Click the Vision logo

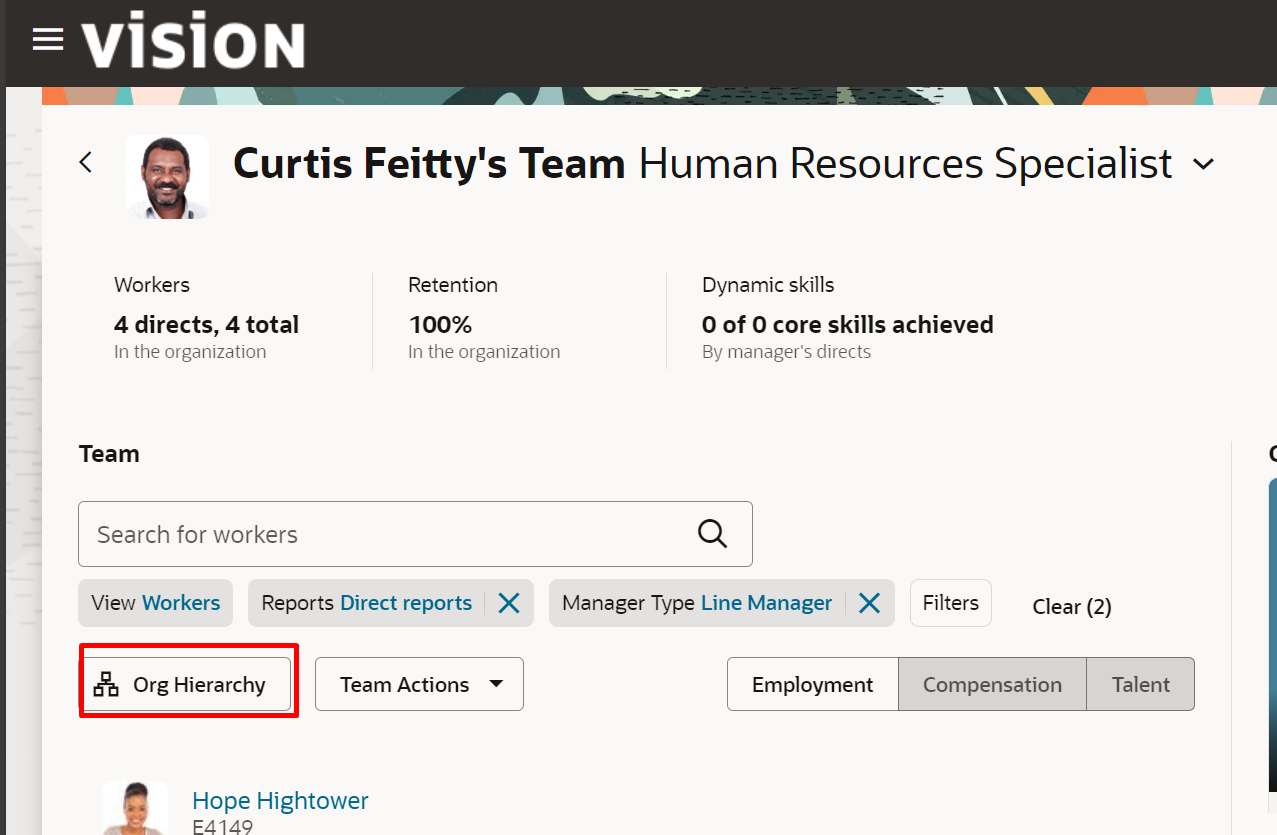click(x=193, y=44)
